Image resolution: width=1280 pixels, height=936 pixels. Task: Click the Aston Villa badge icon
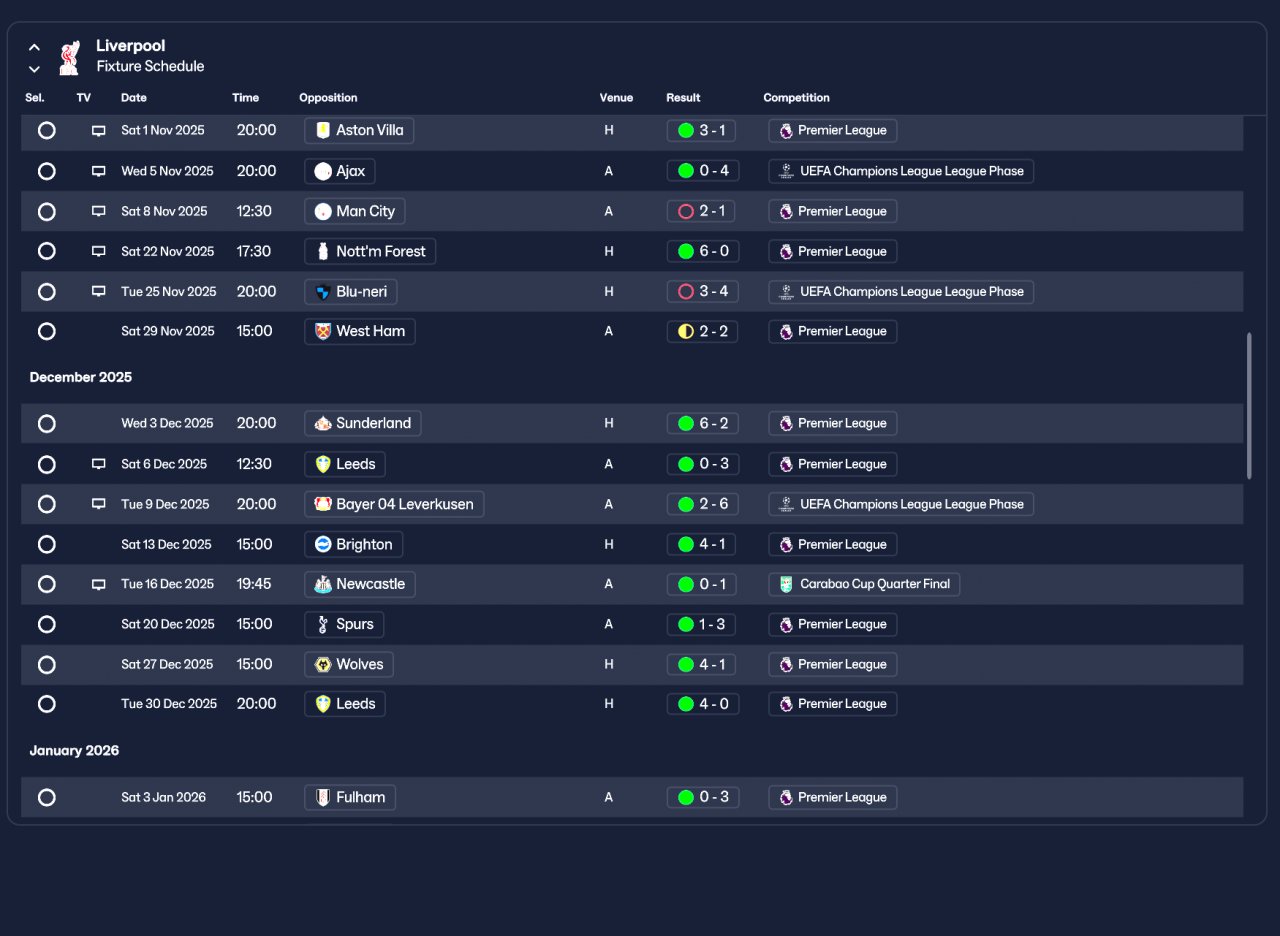click(x=322, y=130)
